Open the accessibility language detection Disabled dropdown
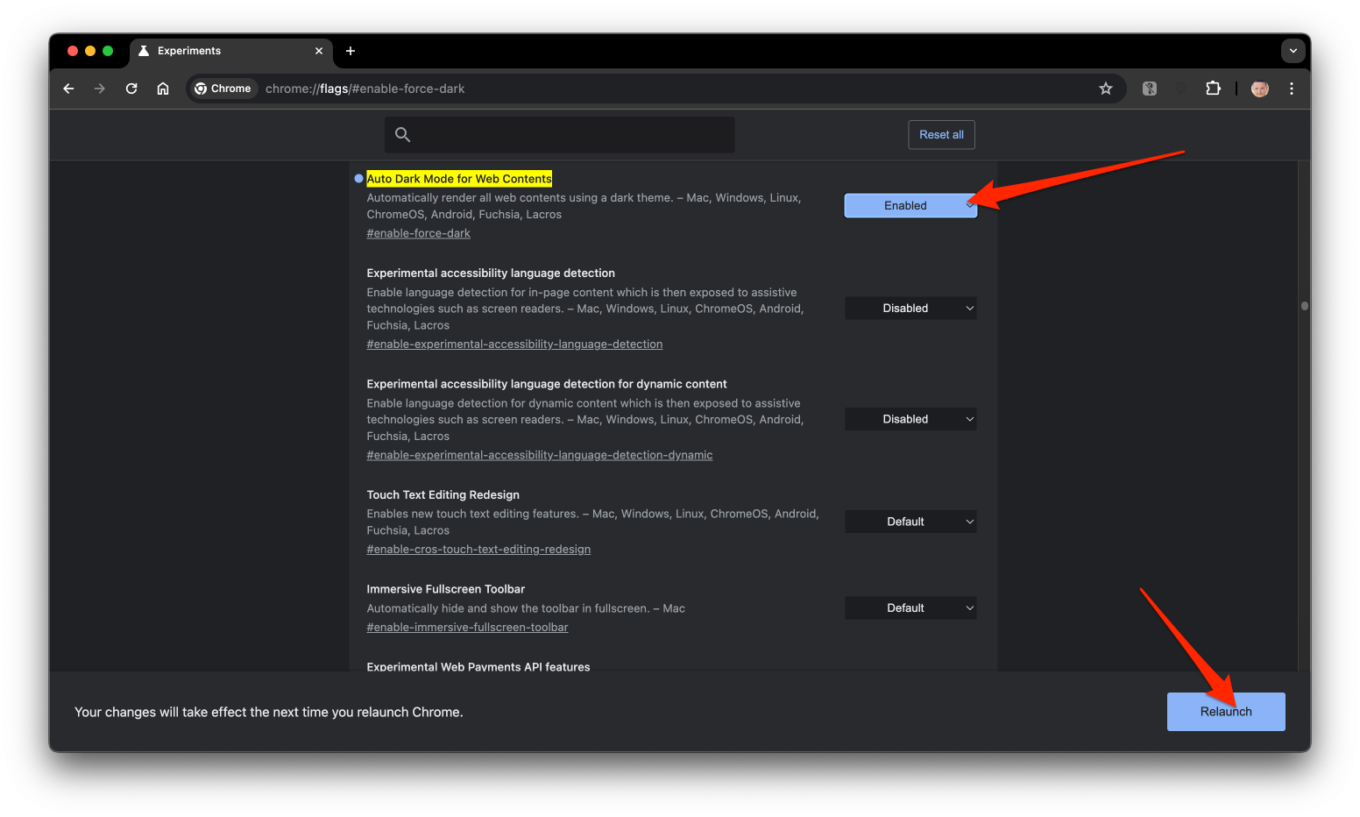The height and width of the screenshot is (817, 1360). pos(910,308)
